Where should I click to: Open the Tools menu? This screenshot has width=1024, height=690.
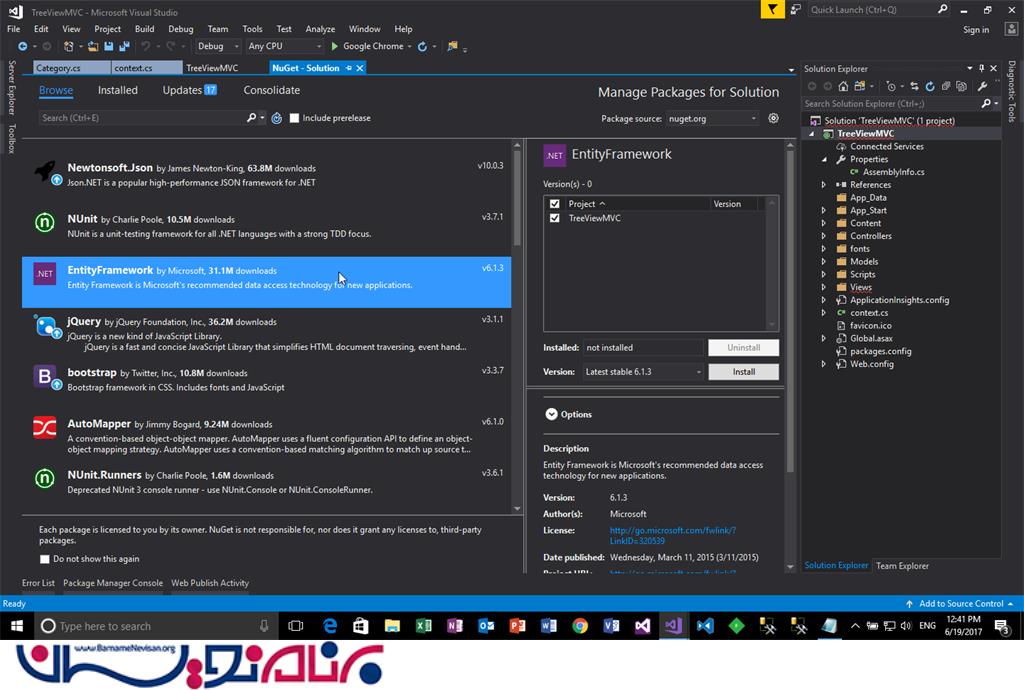(252, 29)
